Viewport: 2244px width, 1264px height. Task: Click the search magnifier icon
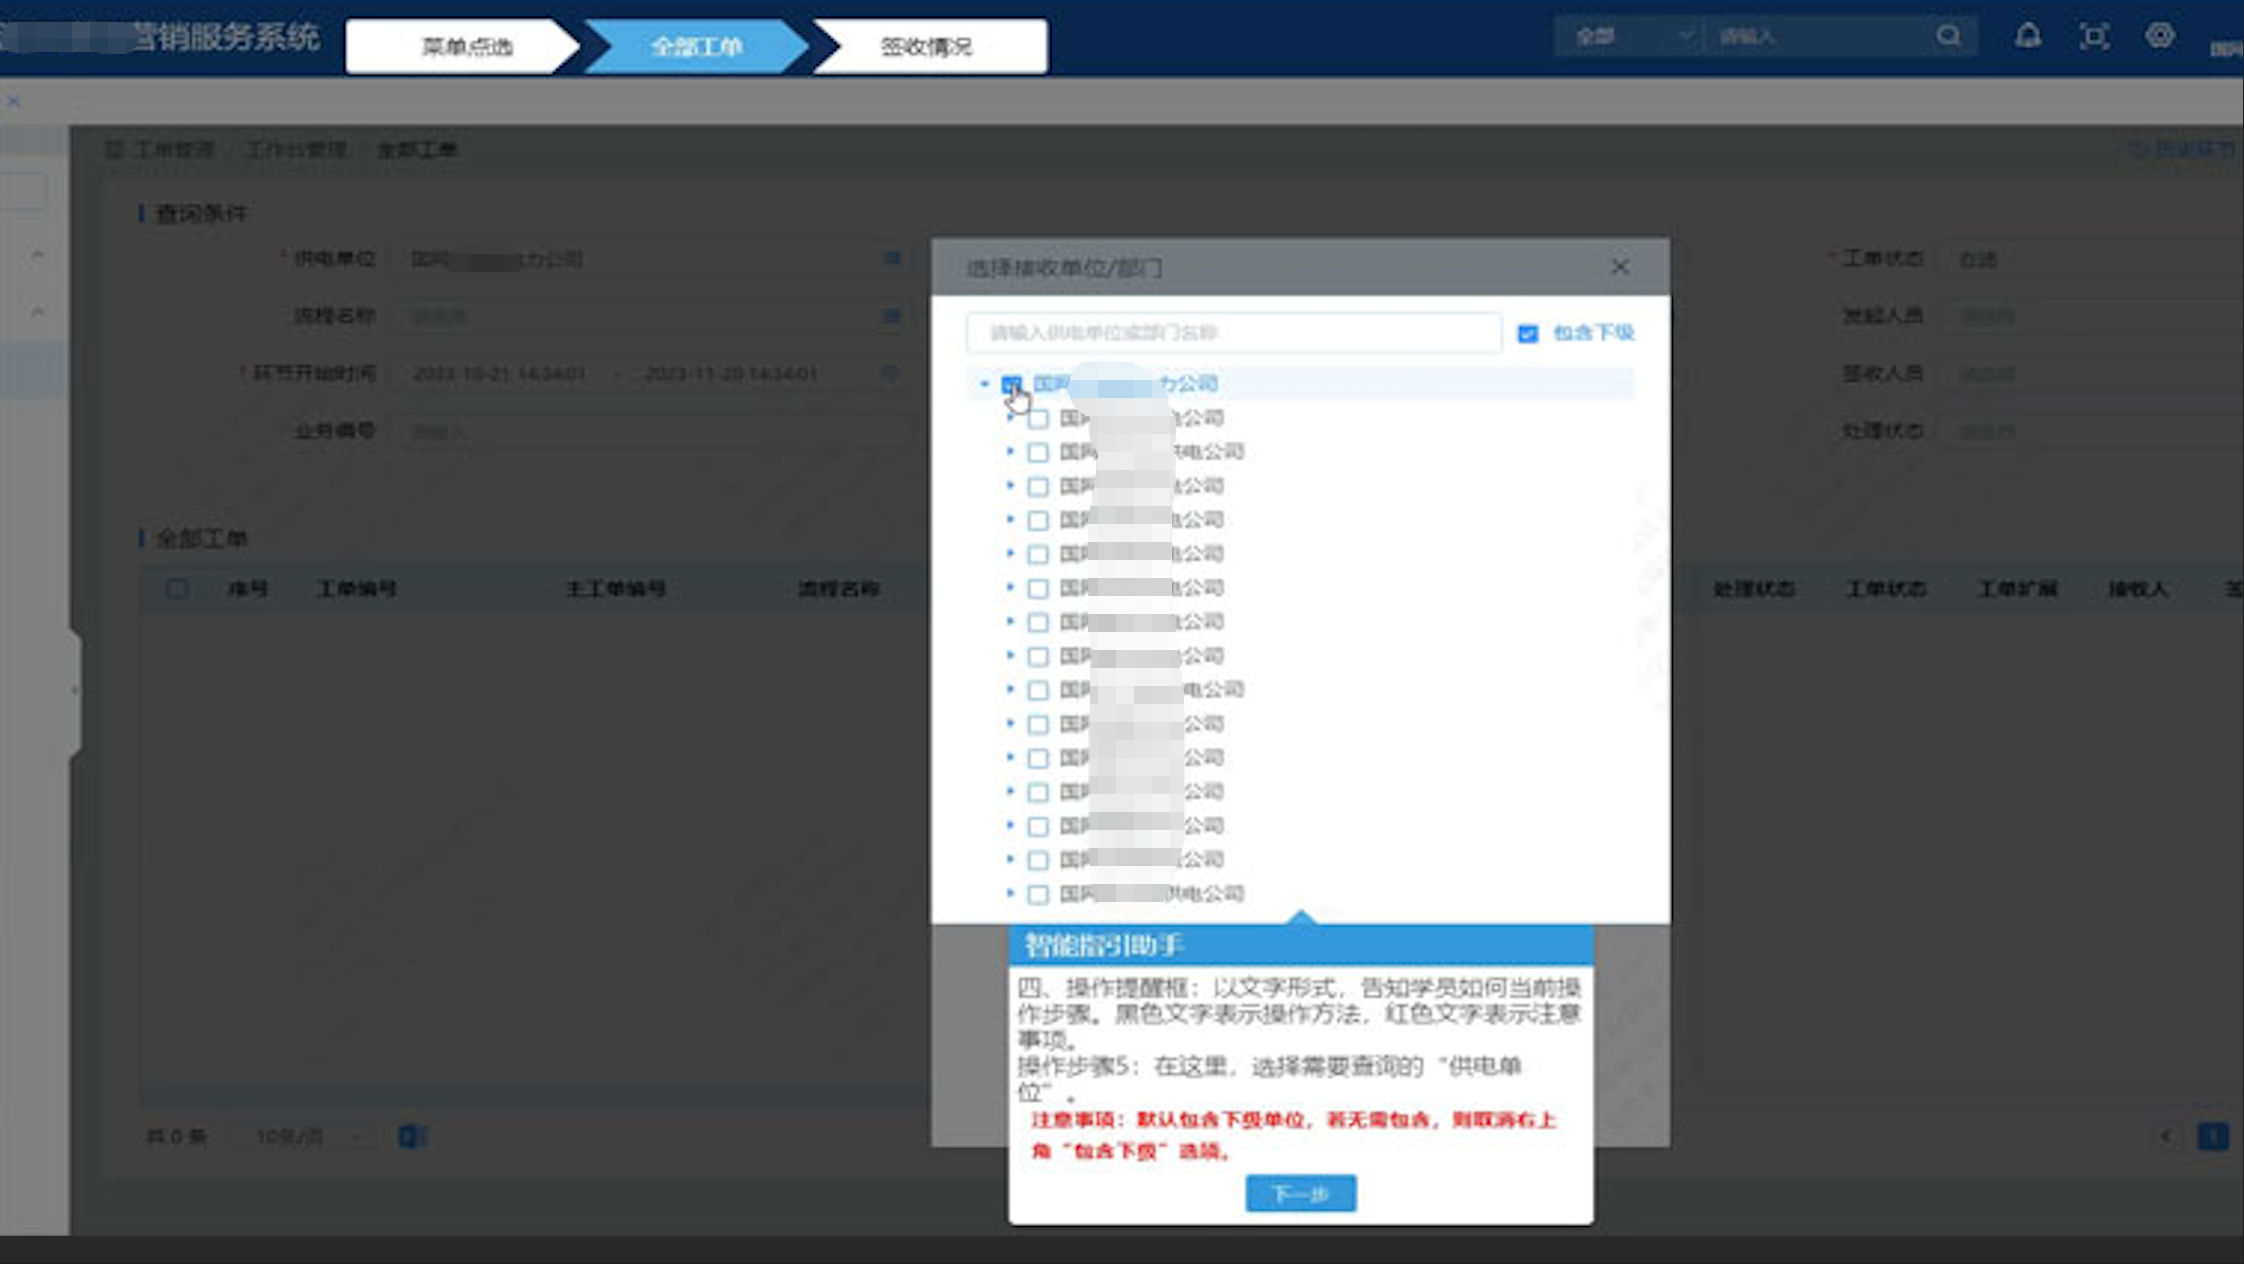(1948, 37)
